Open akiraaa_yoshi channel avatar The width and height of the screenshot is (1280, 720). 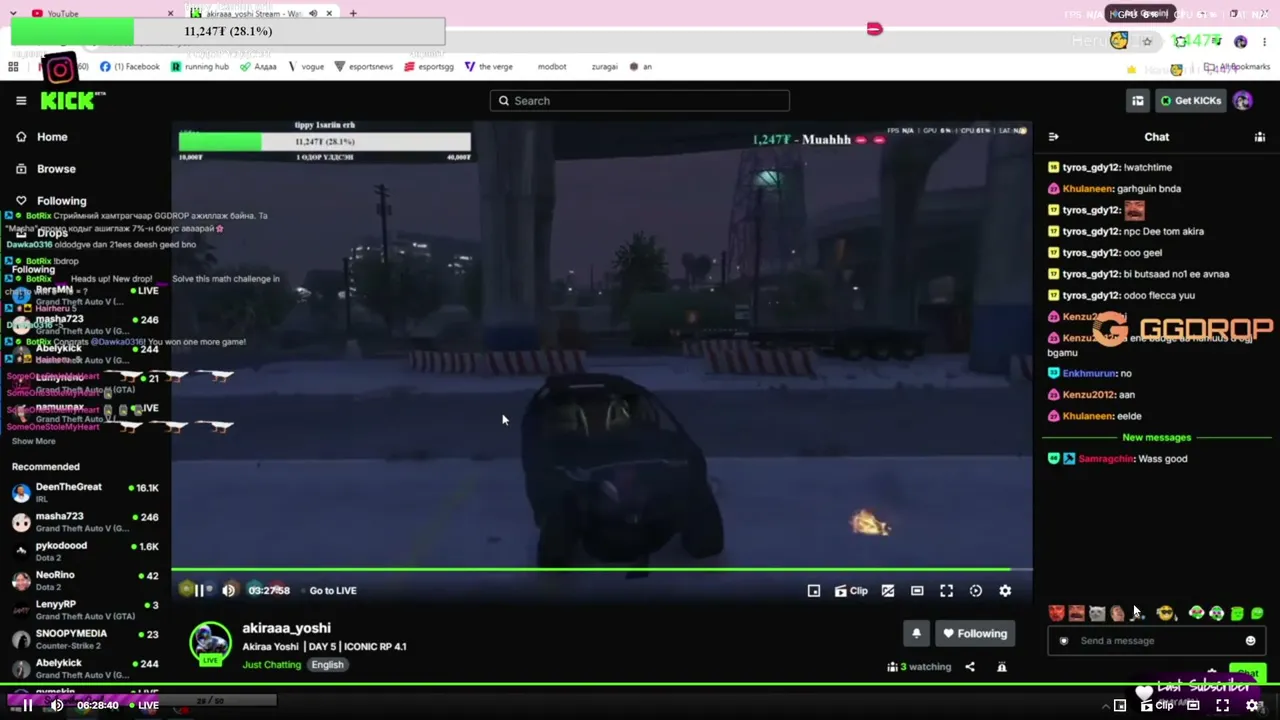pos(210,644)
